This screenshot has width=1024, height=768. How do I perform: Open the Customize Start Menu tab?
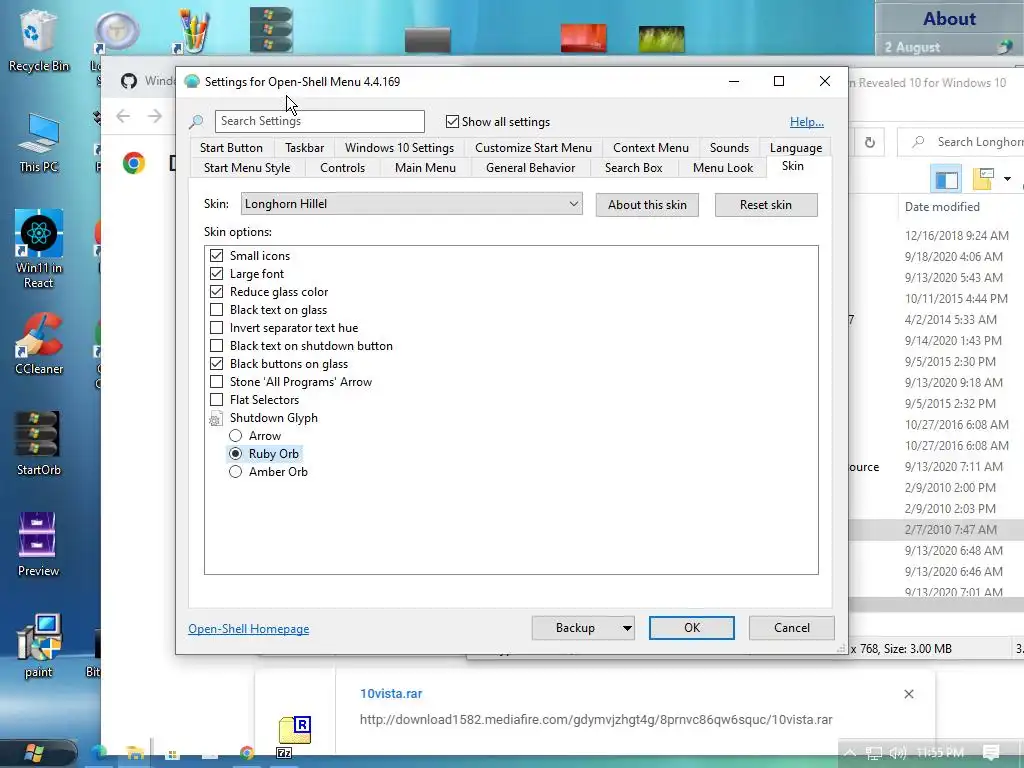point(533,148)
